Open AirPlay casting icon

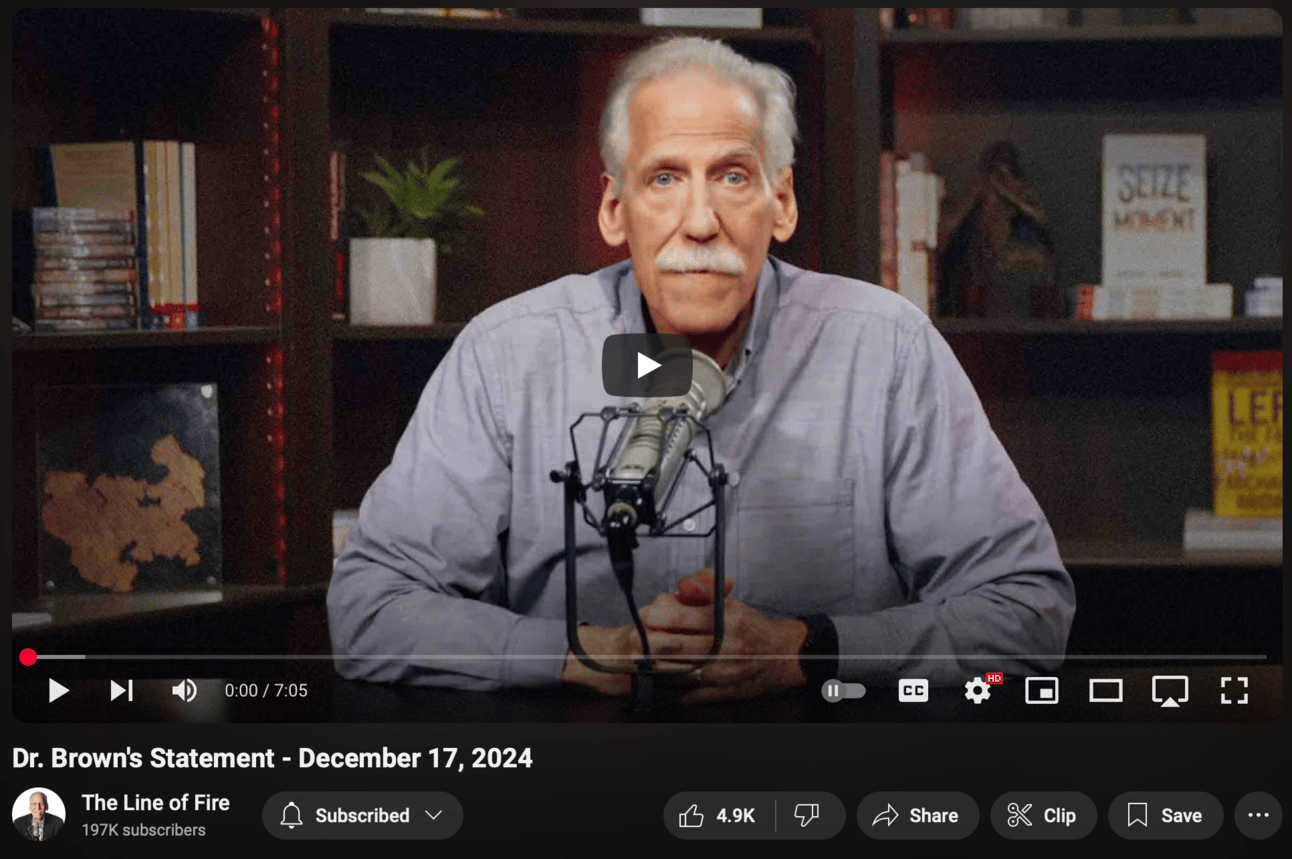(x=1170, y=690)
